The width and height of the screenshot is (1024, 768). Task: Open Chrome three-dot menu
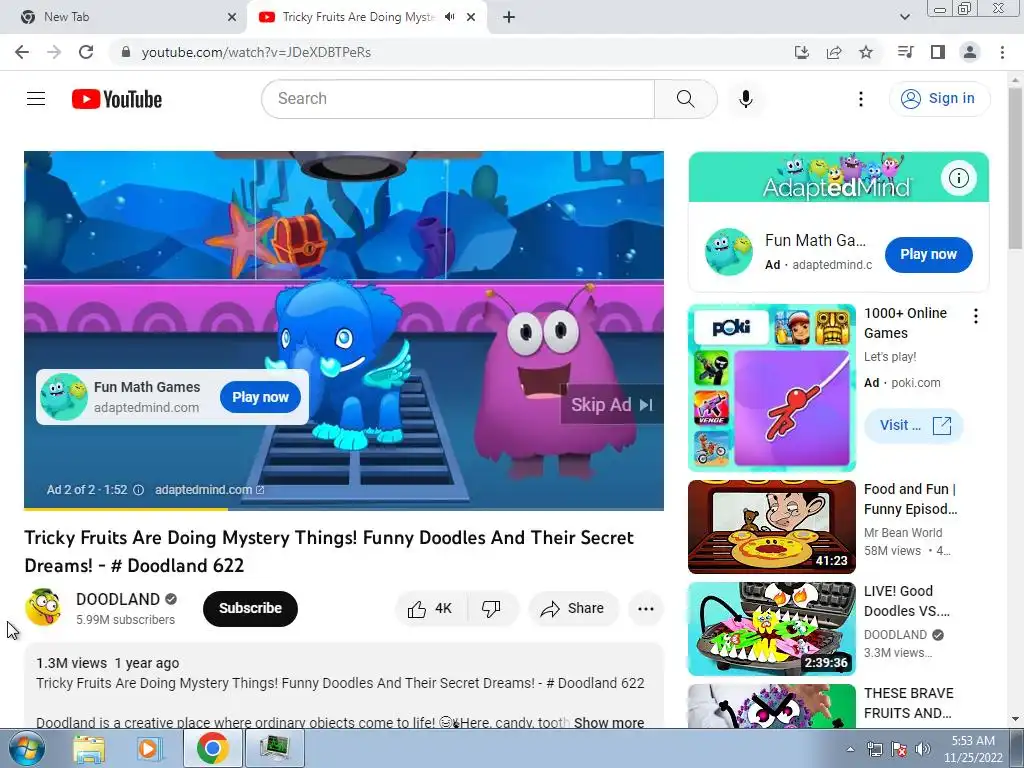pyautogui.click(x=1002, y=52)
